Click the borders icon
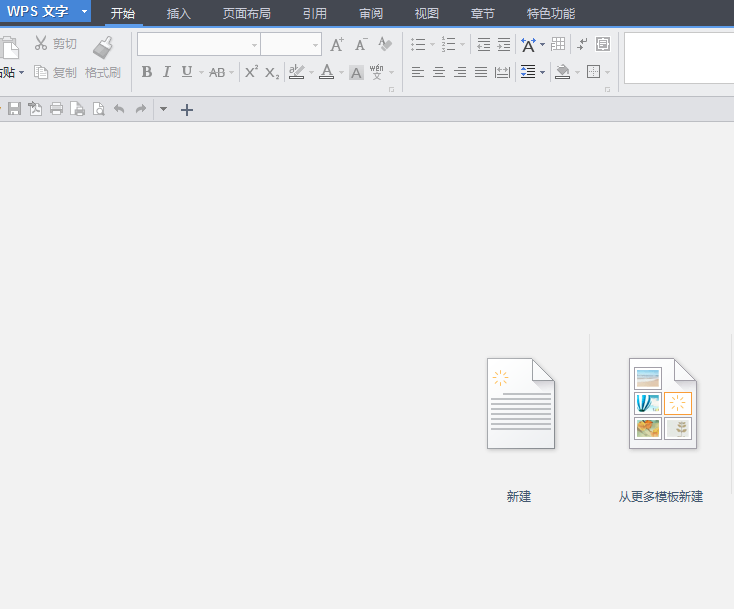 tap(594, 72)
